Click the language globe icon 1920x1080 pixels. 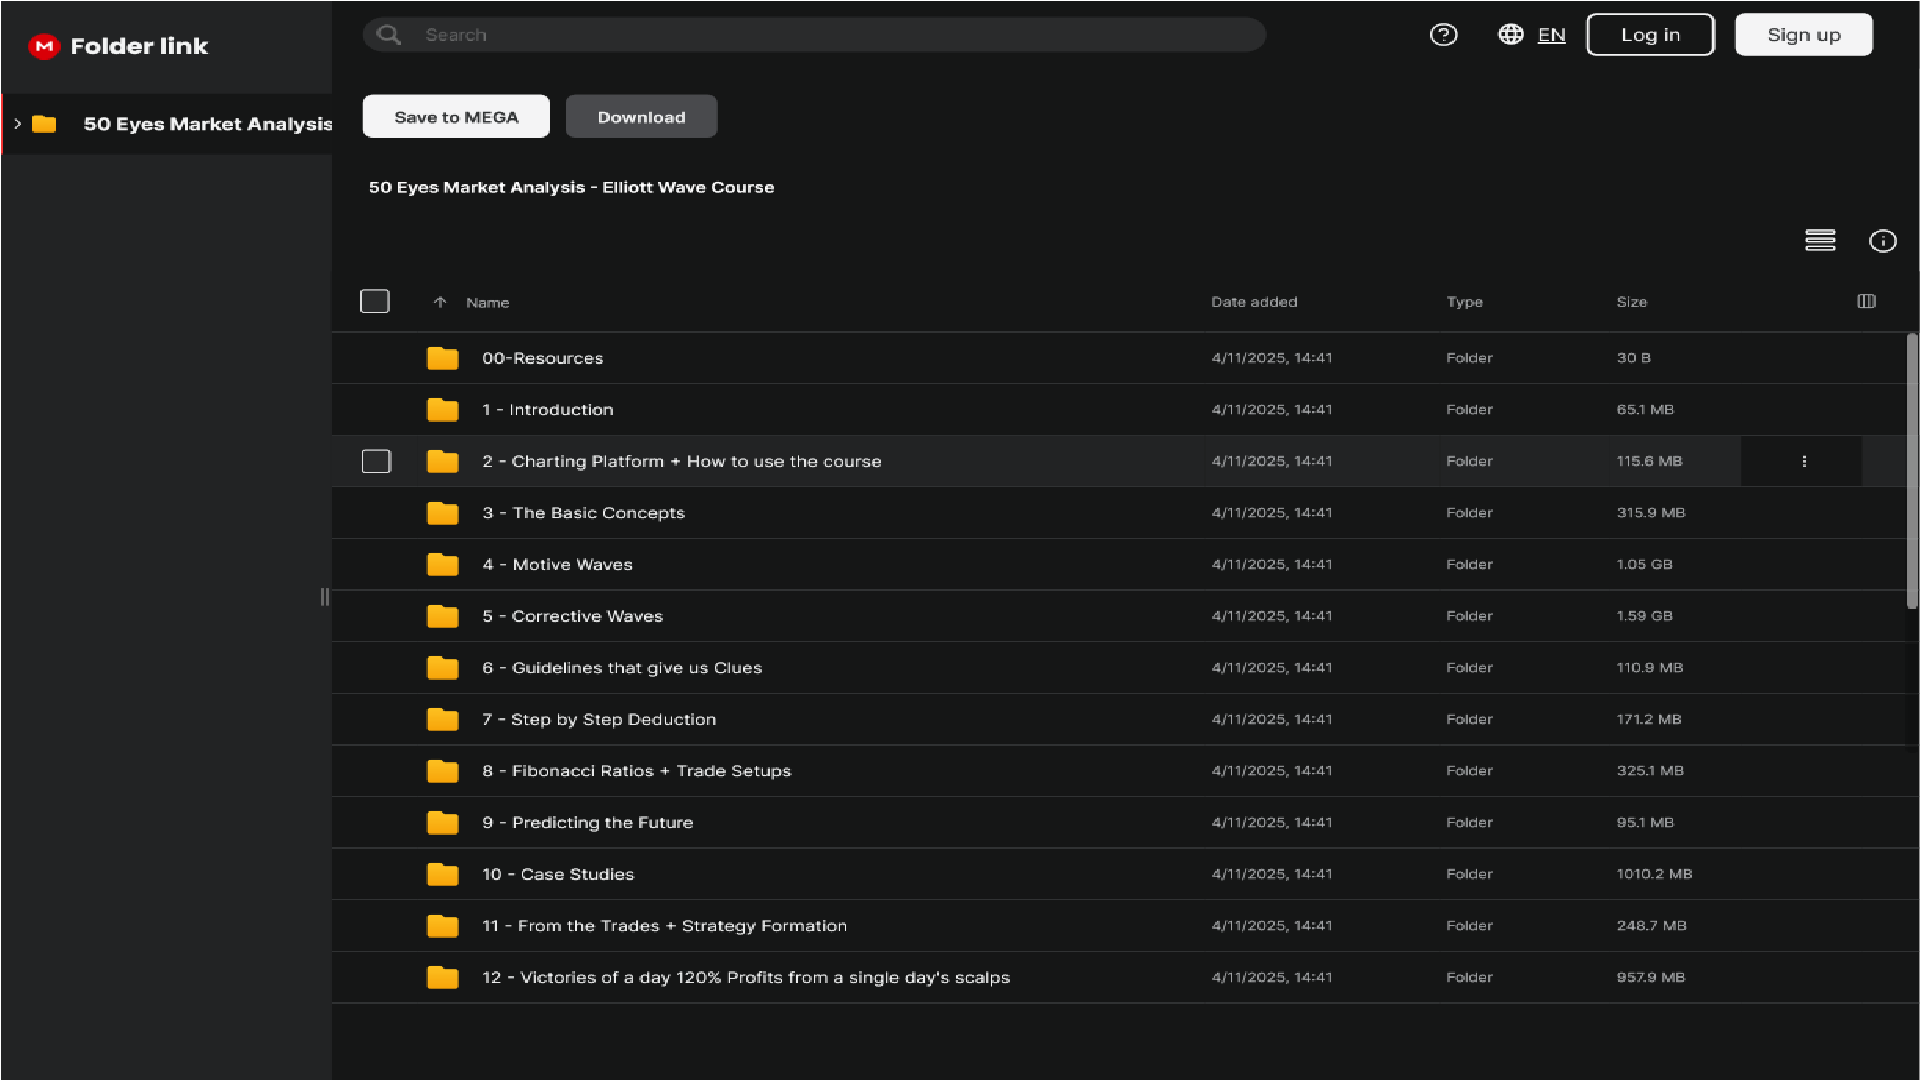(x=1510, y=35)
